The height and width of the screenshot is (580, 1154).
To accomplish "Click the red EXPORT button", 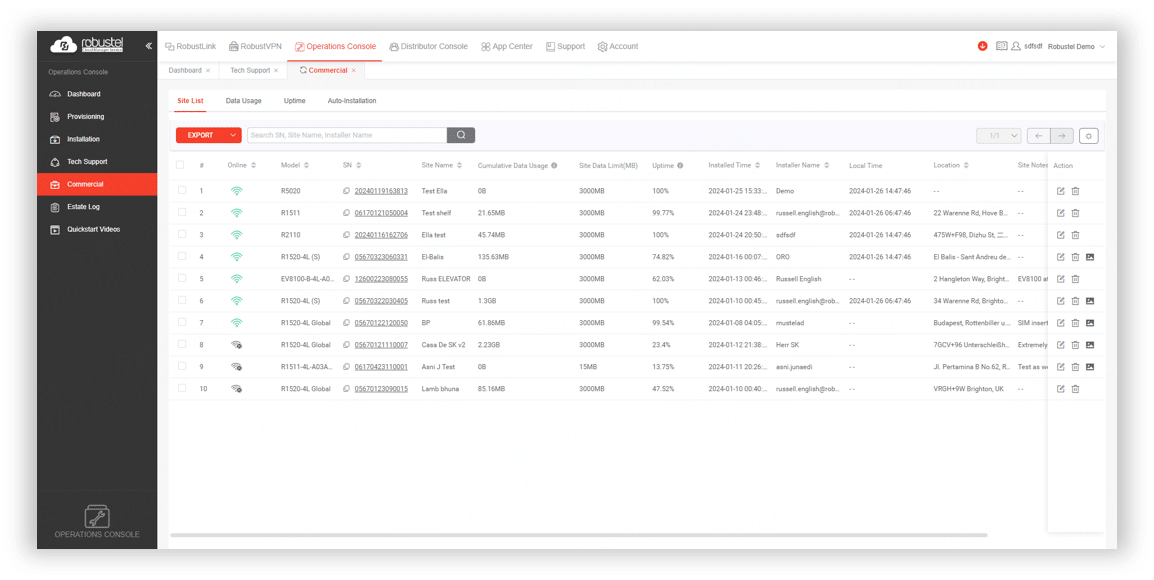I will tap(200, 135).
